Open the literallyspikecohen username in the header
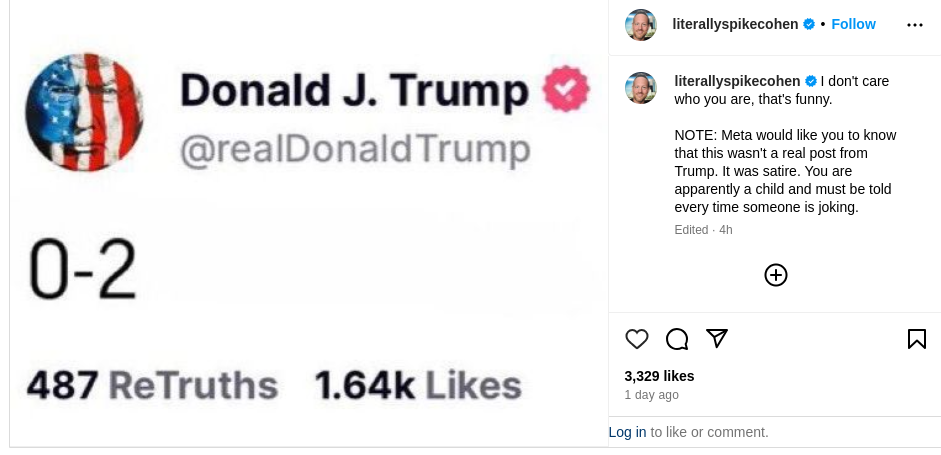The height and width of the screenshot is (455, 941). pyautogui.click(x=735, y=24)
